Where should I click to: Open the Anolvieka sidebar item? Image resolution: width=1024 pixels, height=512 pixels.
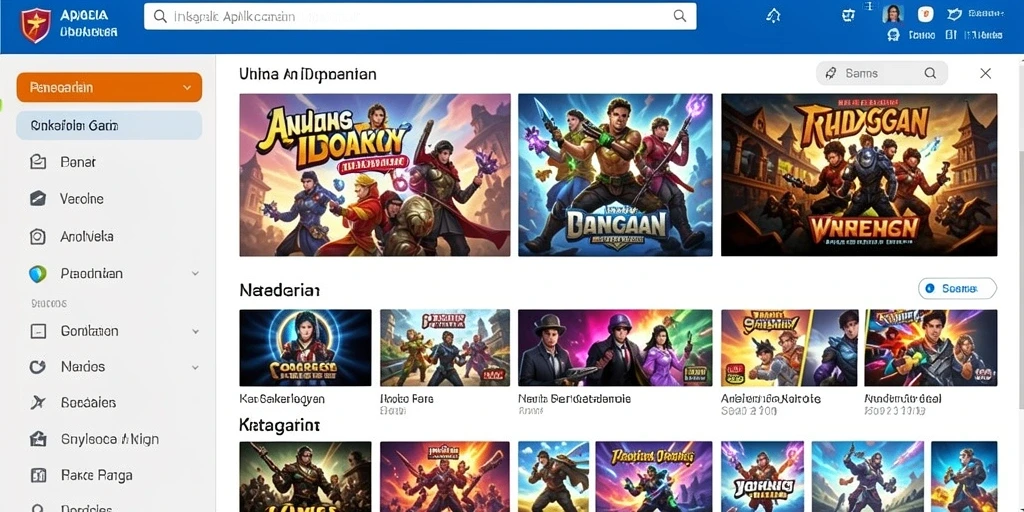tap(87, 236)
